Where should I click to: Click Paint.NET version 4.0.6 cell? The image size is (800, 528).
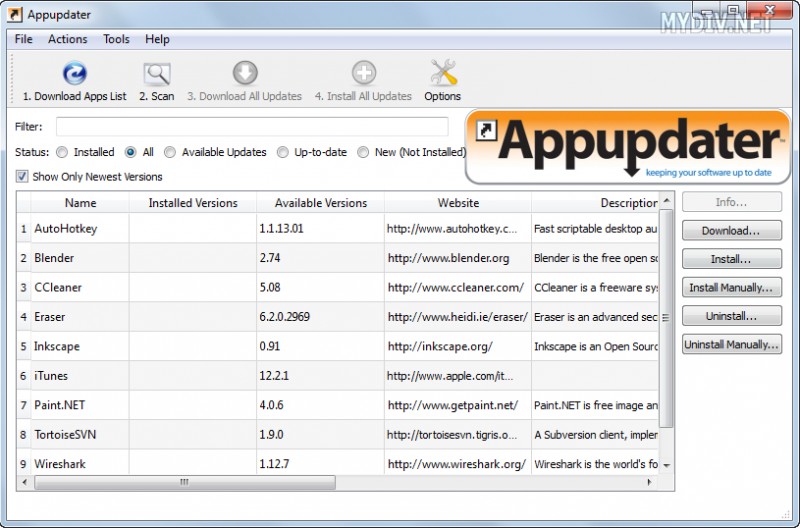[x=320, y=405]
